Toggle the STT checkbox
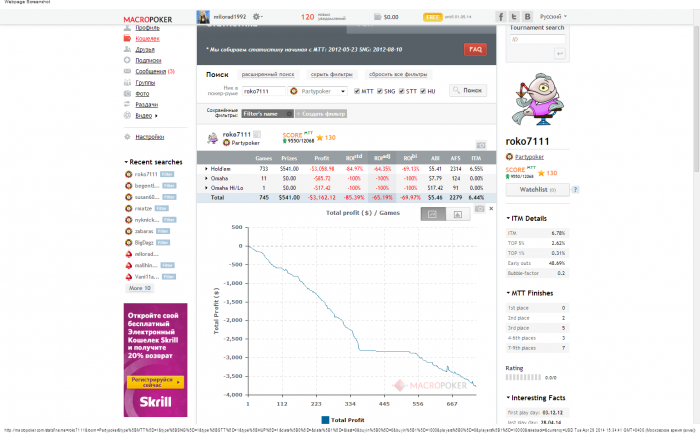Screen dimensions: 700x433 (x=401, y=91)
